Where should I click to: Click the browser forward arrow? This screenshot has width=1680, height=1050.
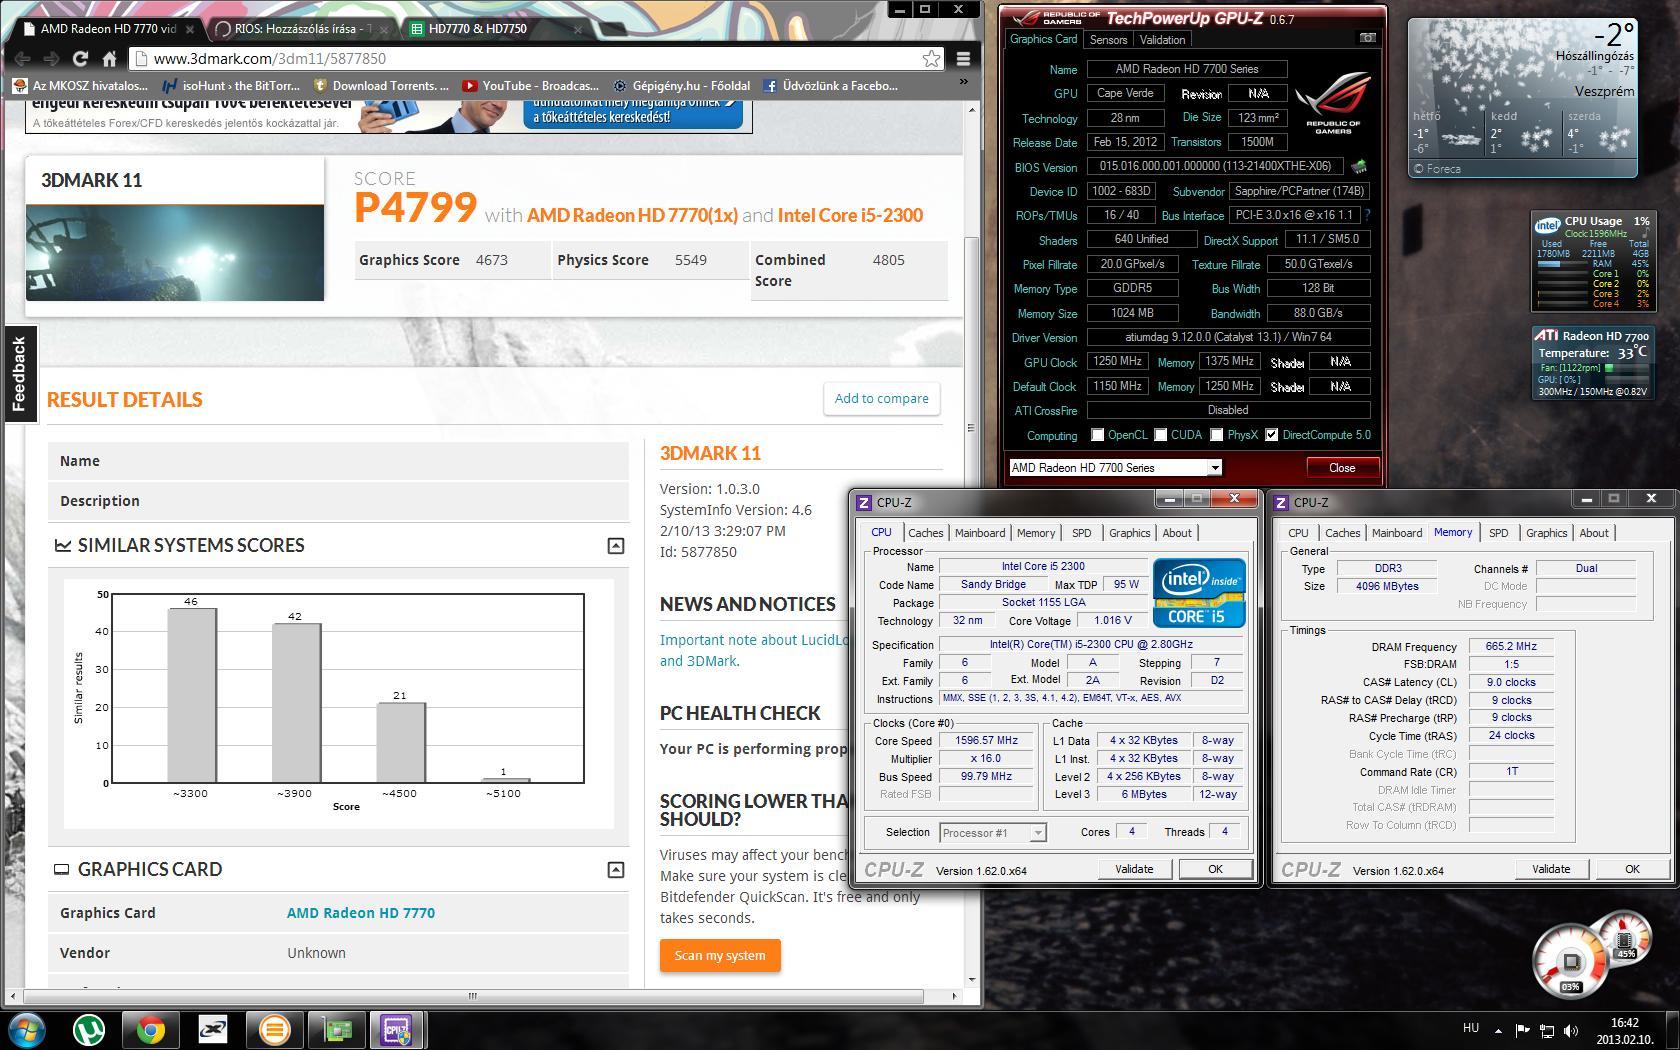[x=51, y=59]
